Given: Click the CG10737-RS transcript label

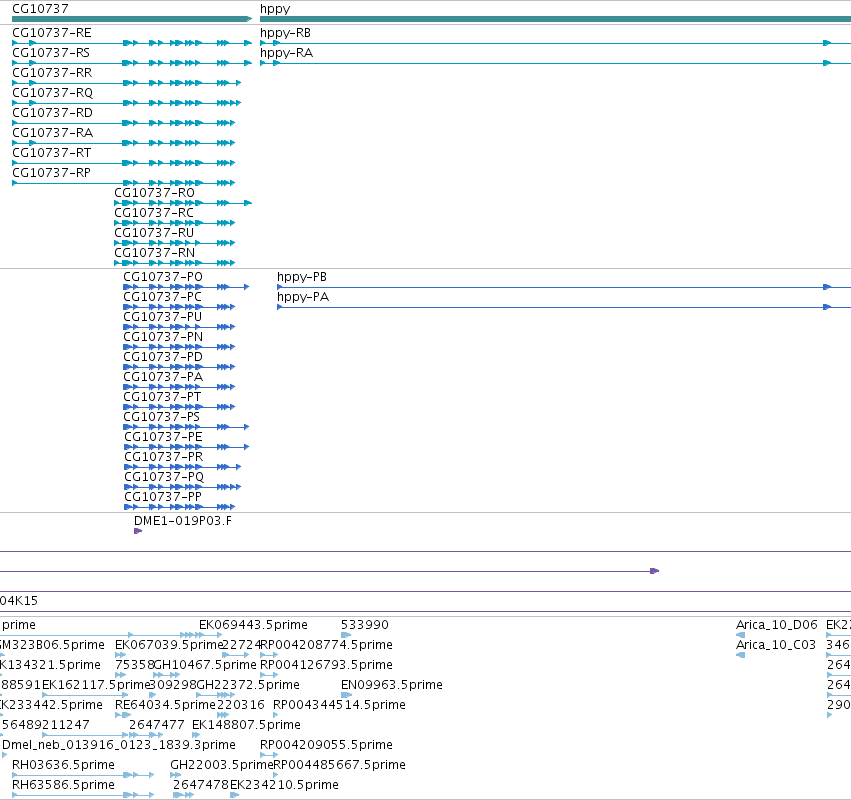Looking at the screenshot, I should (51, 53).
